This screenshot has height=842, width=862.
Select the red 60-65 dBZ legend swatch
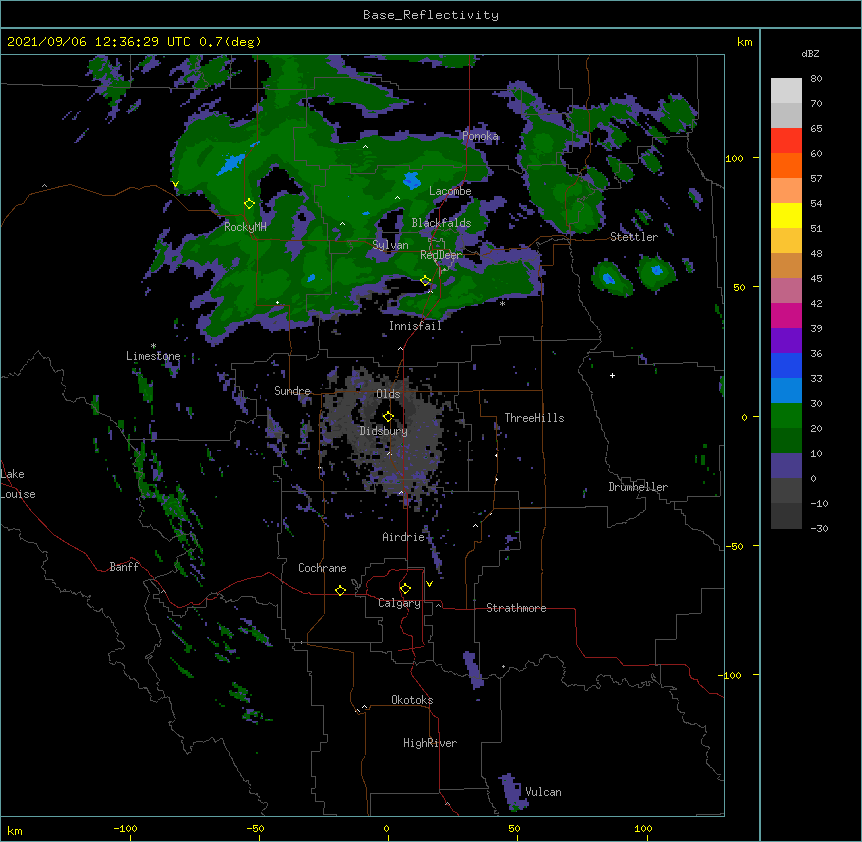pos(786,141)
